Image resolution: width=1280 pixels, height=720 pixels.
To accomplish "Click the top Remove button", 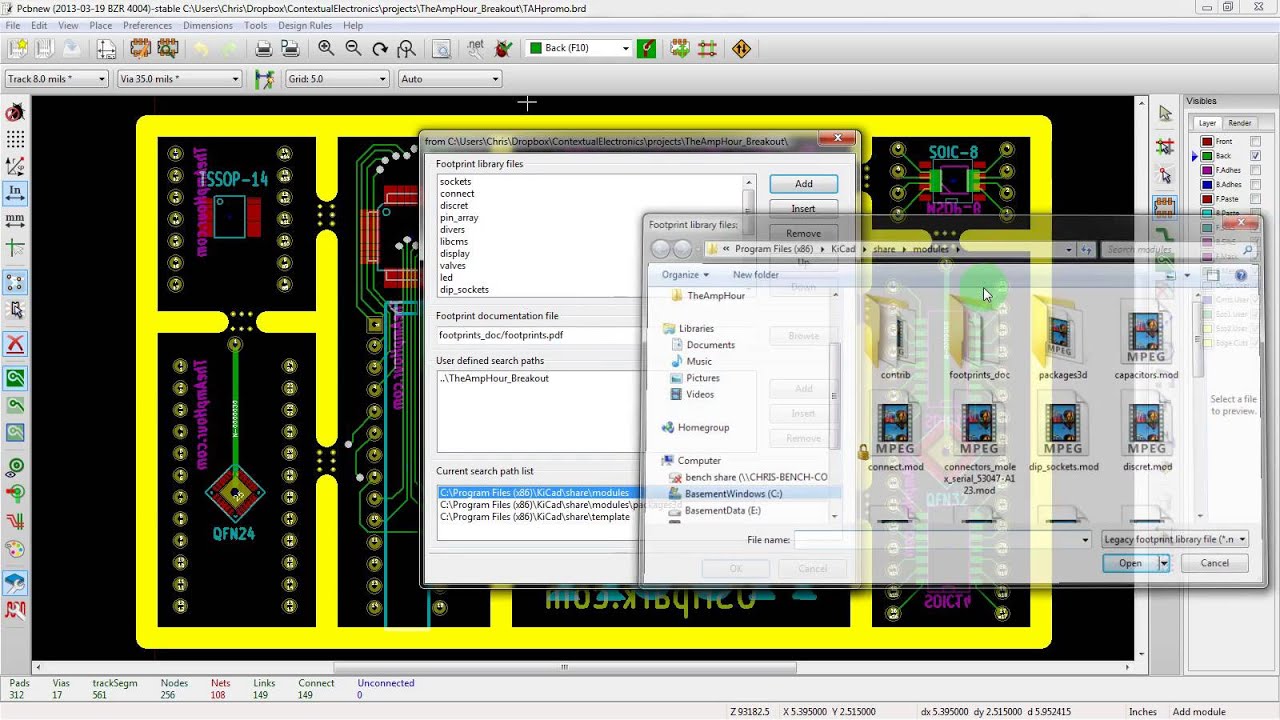I will [x=803, y=234].
